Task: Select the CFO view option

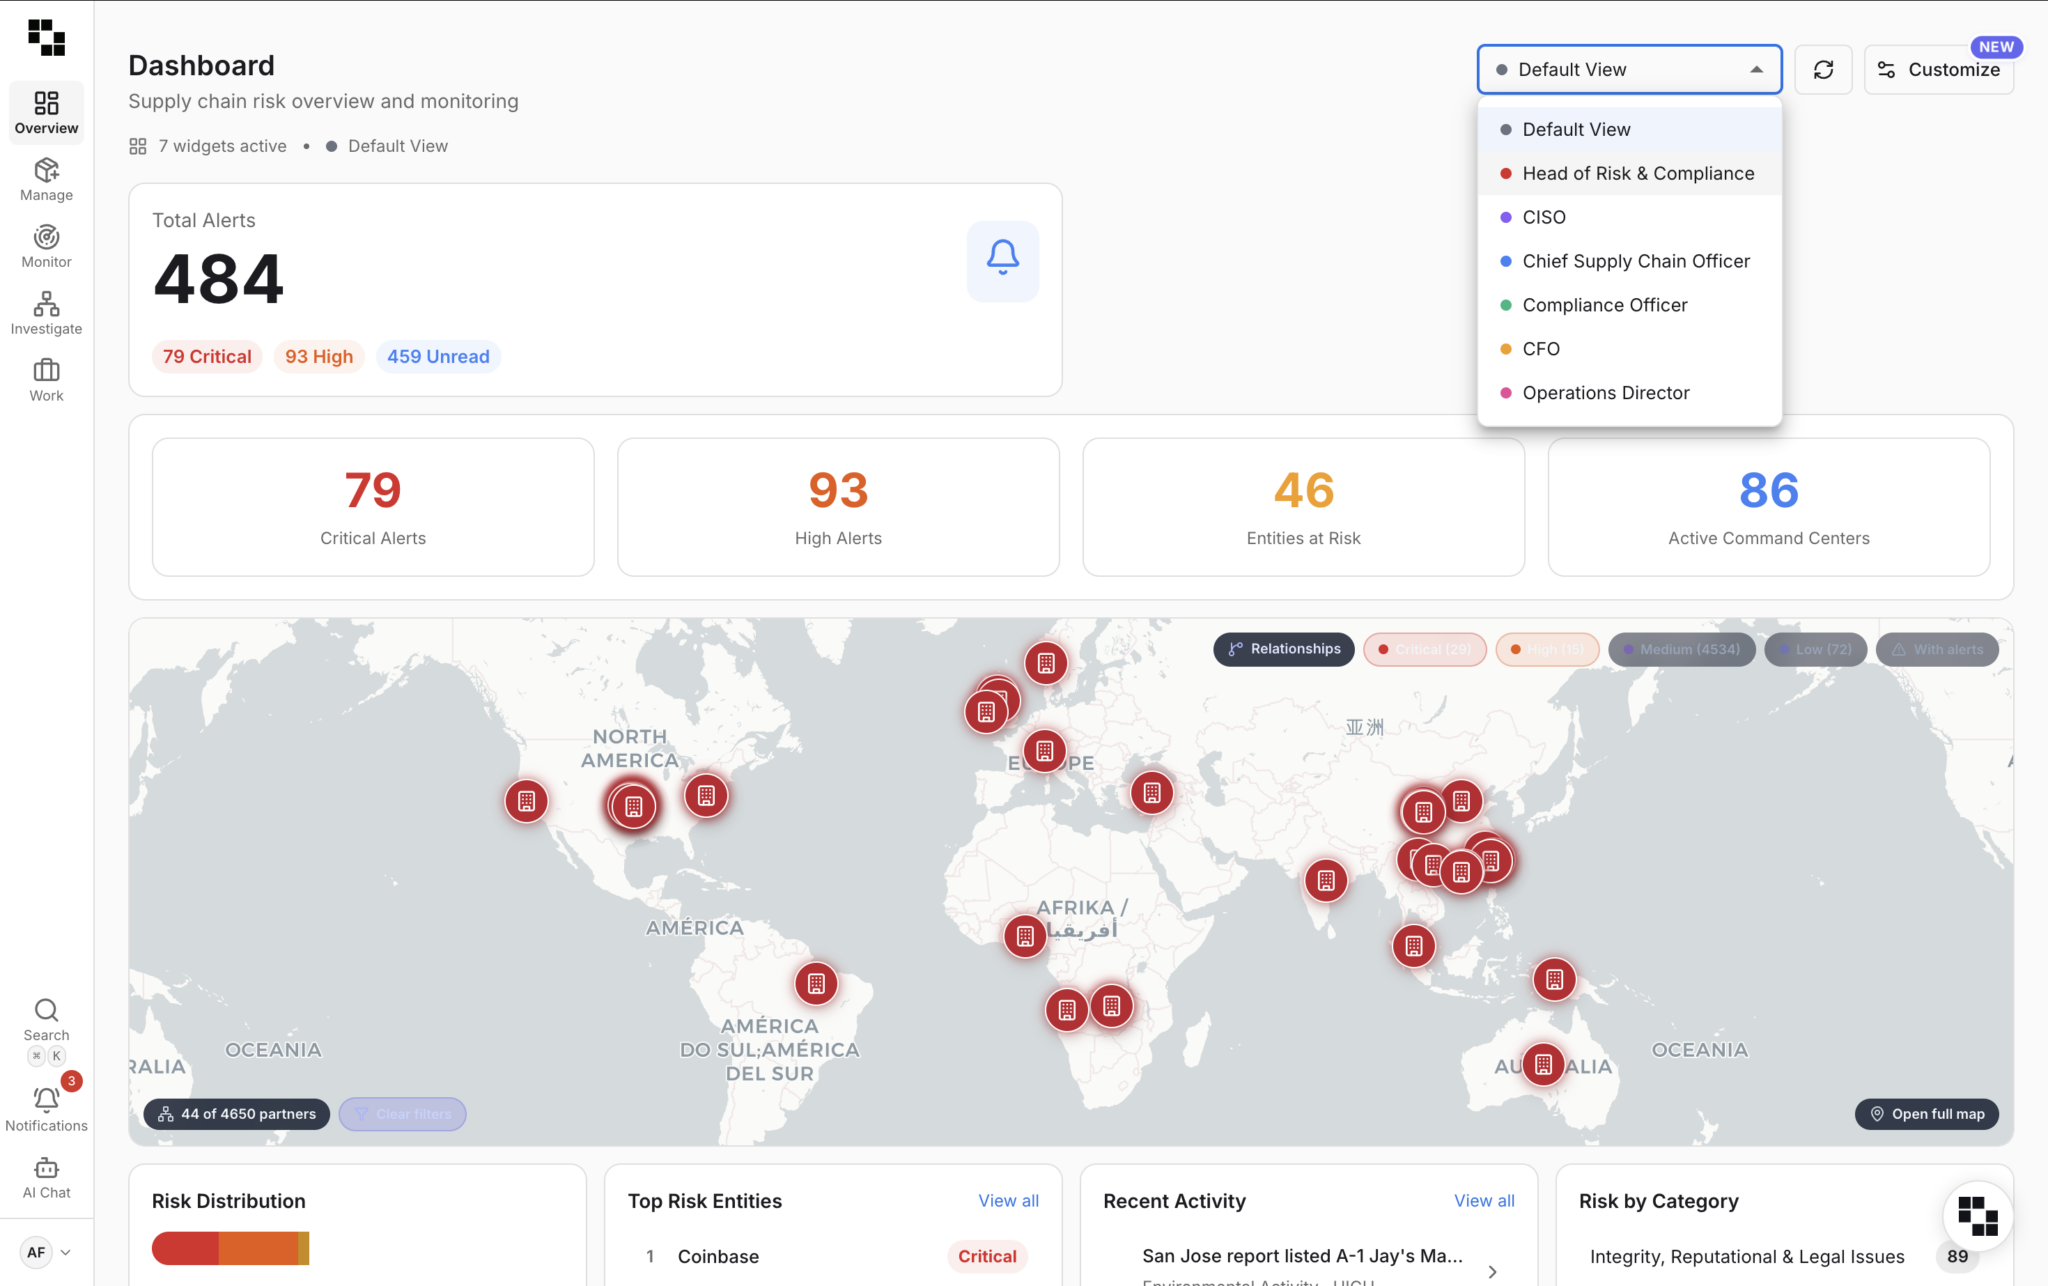Action: (x=1630, y=349)
